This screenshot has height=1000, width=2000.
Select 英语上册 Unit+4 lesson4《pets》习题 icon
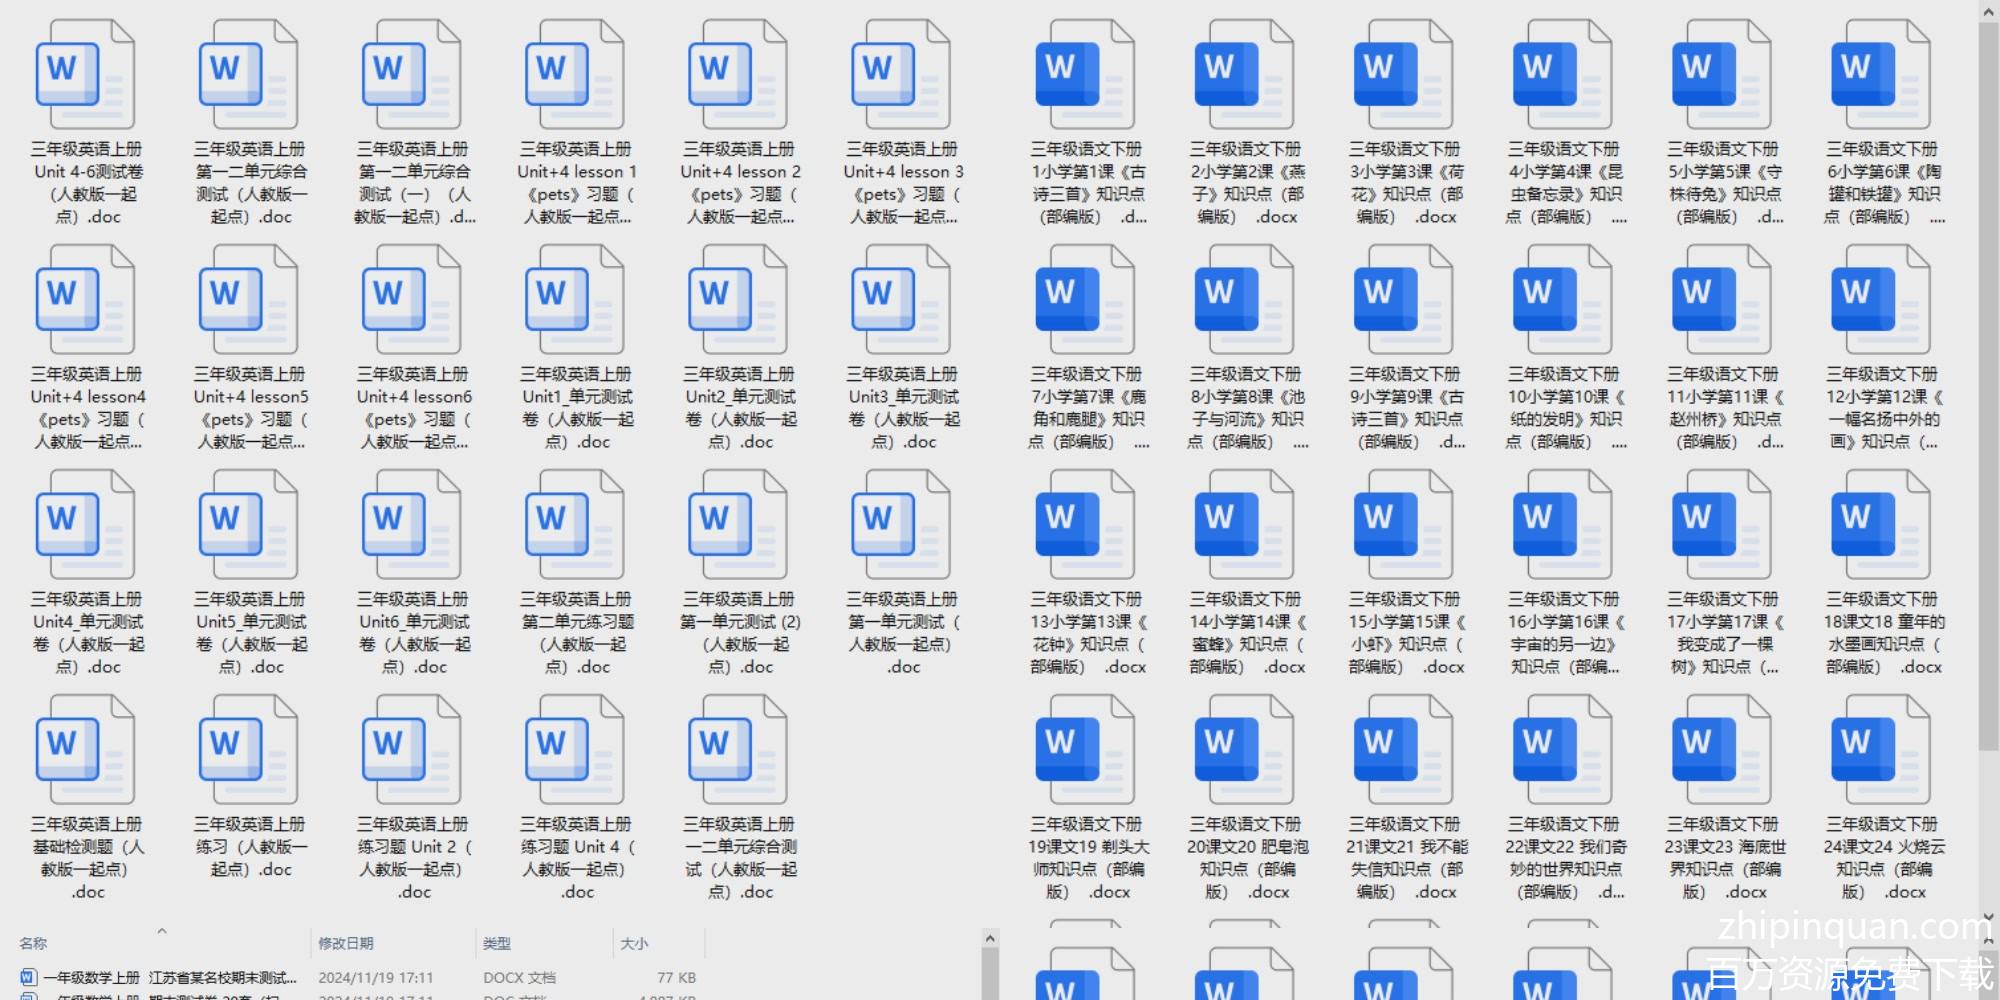click(x=85, y=299)
